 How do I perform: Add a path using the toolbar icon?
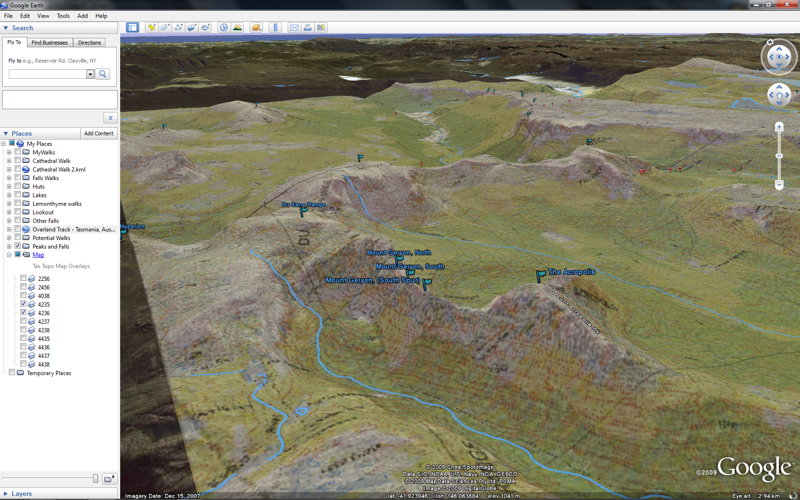(179, 28)
